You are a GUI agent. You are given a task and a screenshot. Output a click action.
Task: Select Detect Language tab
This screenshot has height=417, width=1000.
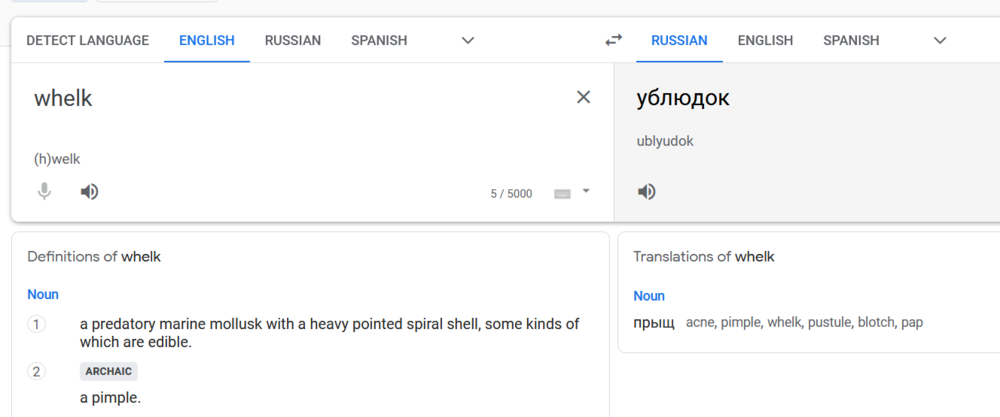click(x=87, y=41)
